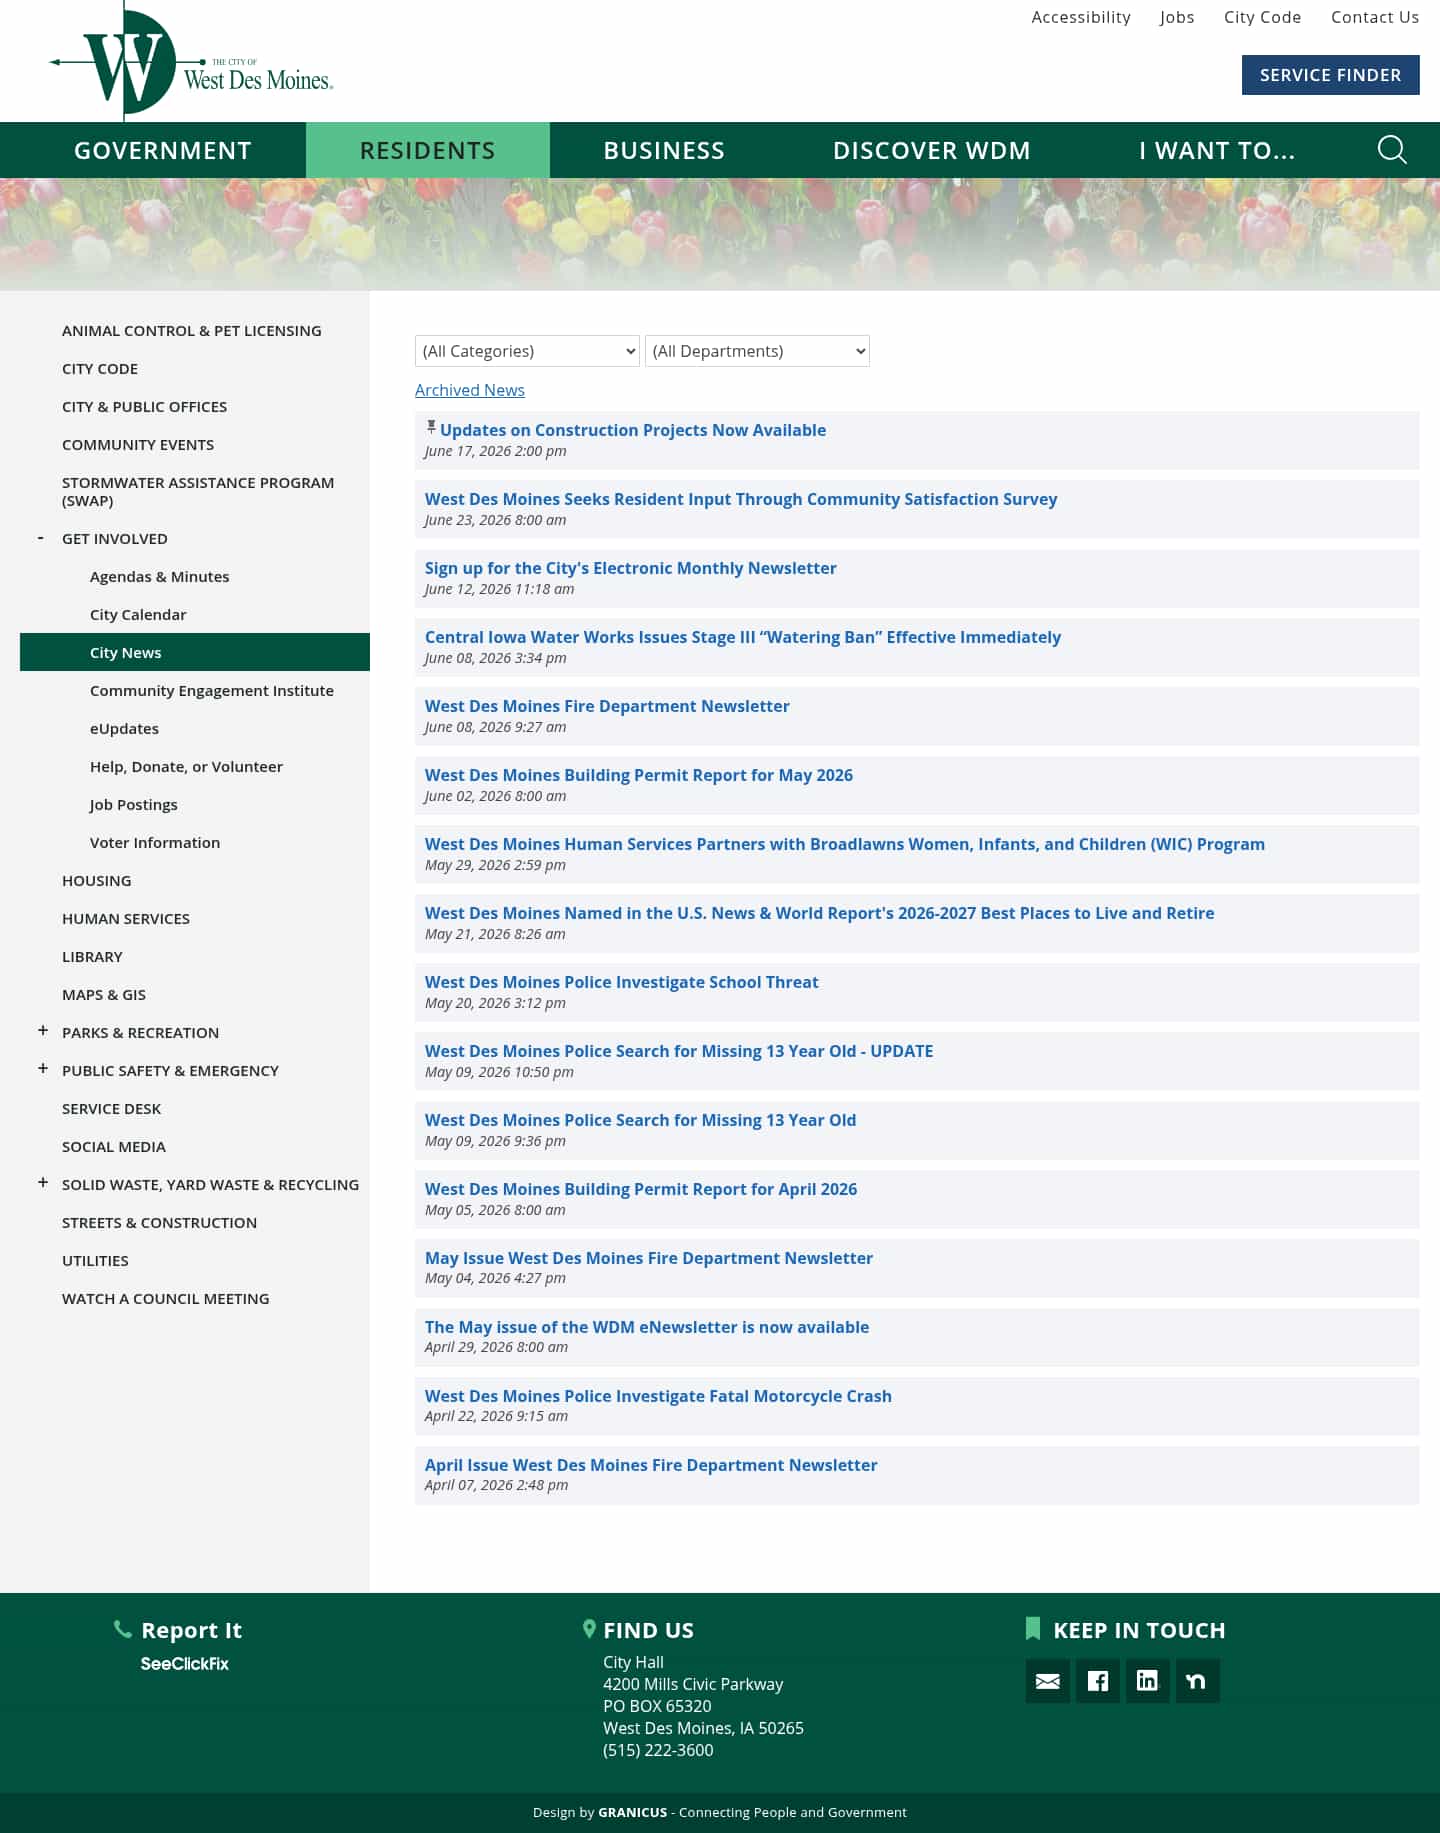Open the All Categories dropdown
The image size is (1440, 1833).
(x=527, y=351)
